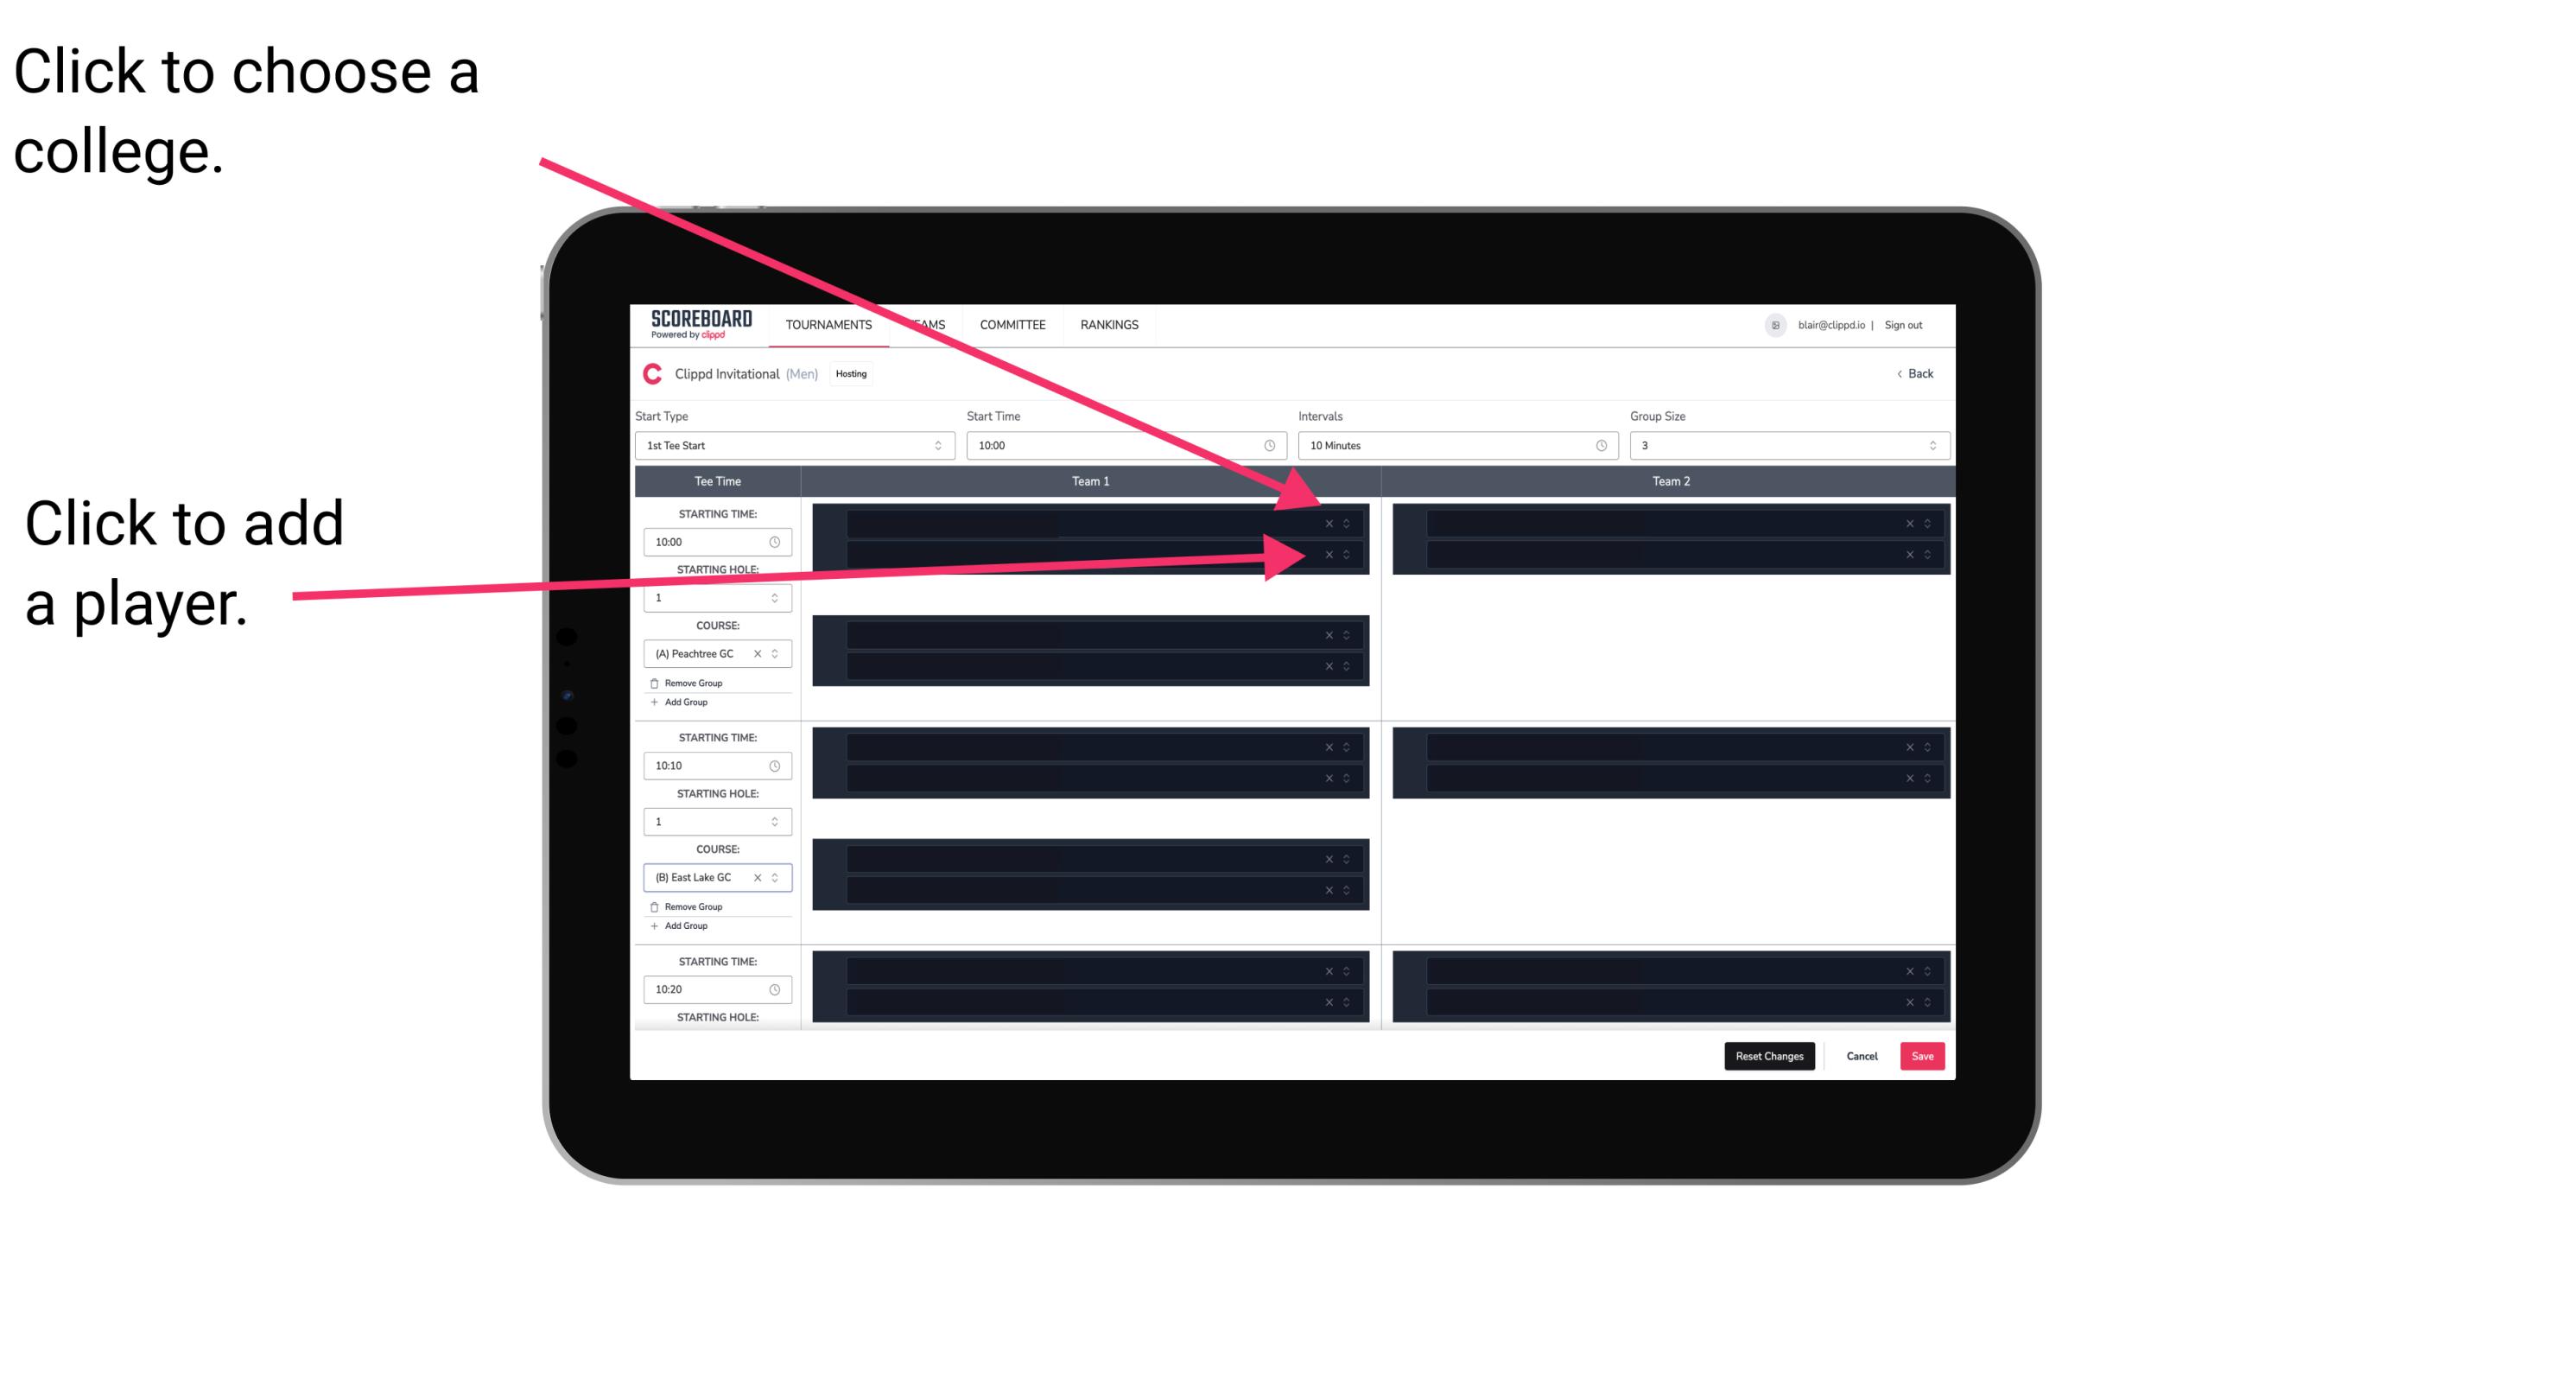Click the add group icon
2576x1386 pixels.
tap(655, 702)
